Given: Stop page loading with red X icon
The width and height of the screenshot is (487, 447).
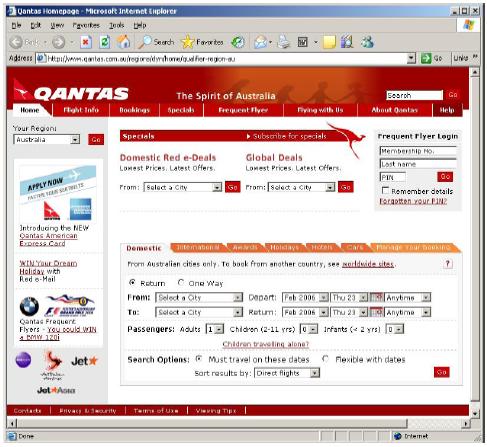Looking at the screenshot, I should pyautogui.click(x=86, y=42).
